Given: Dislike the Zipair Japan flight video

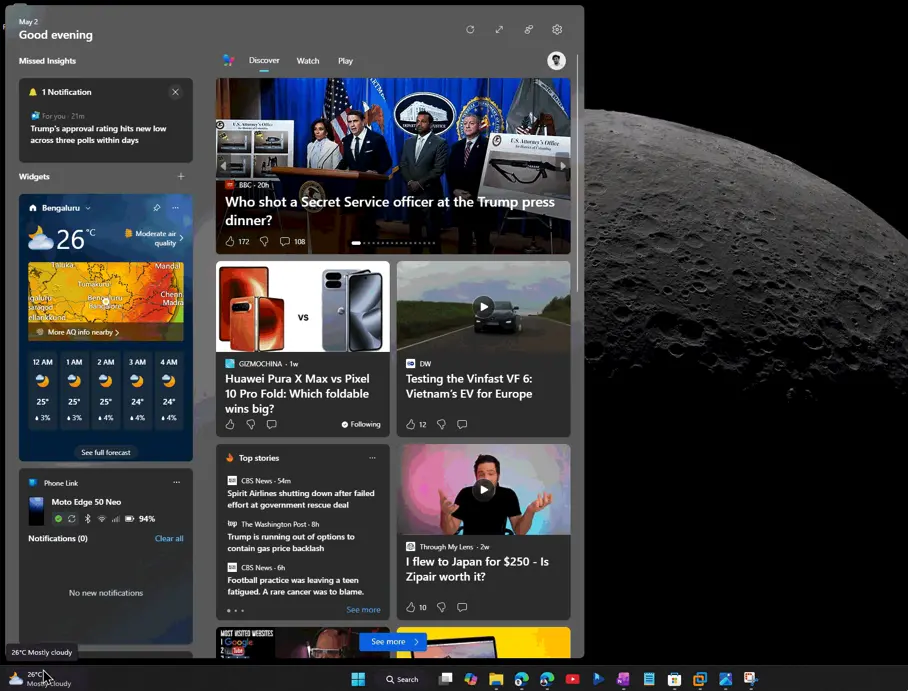Looking at the screenshot, I should coord(441,607).
